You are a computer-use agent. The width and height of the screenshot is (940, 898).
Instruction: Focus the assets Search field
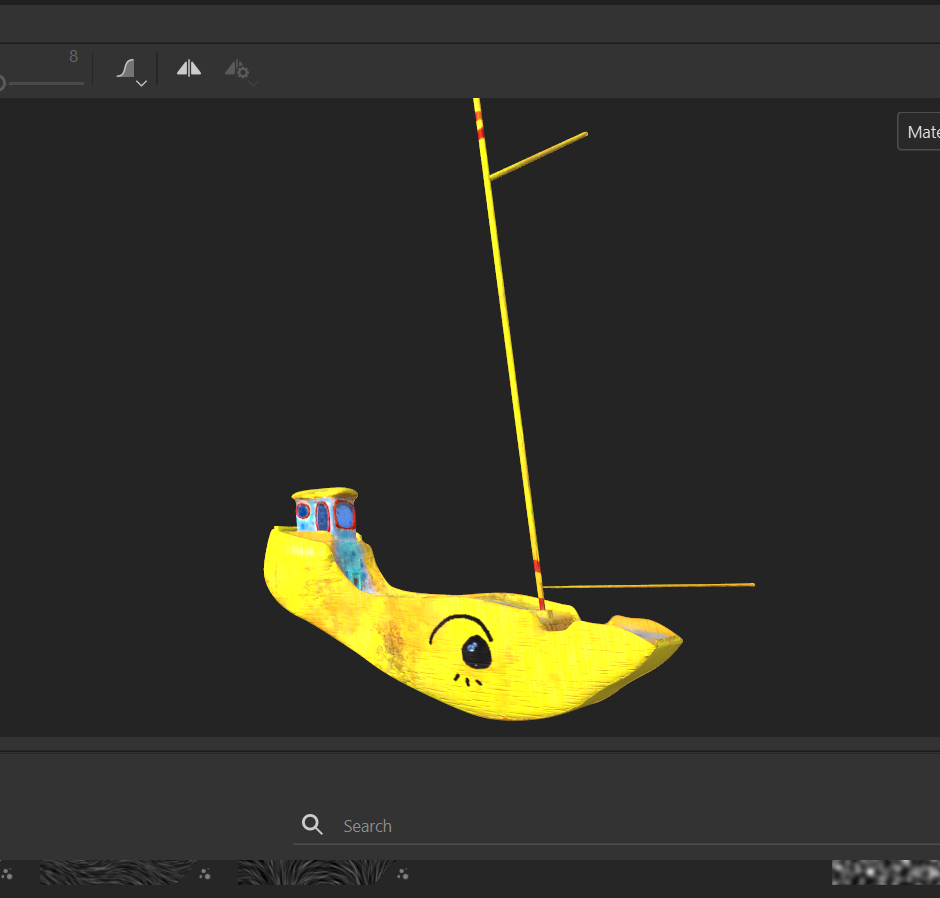point(600,826)
